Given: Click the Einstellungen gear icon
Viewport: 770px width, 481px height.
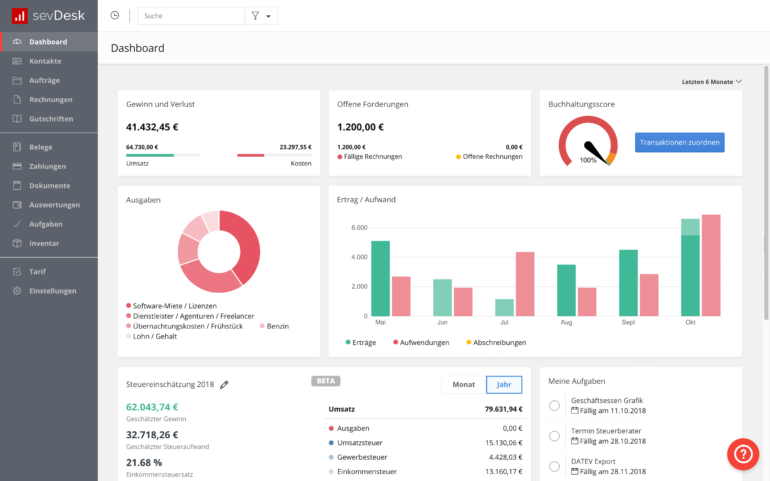Looking at the screenshot, I should tap(17, 291).
